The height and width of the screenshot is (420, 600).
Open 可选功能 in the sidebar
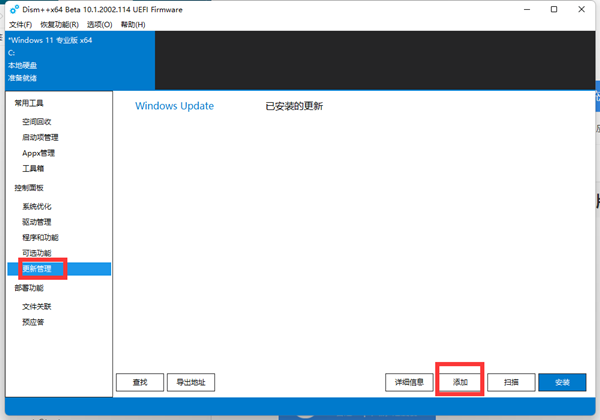point(37,253)
